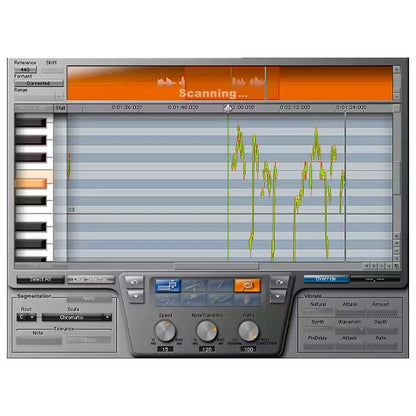Viewport: 416px width, 416px height.
Task: Click the vertical scroll up arrow
Action: (396, 236)
